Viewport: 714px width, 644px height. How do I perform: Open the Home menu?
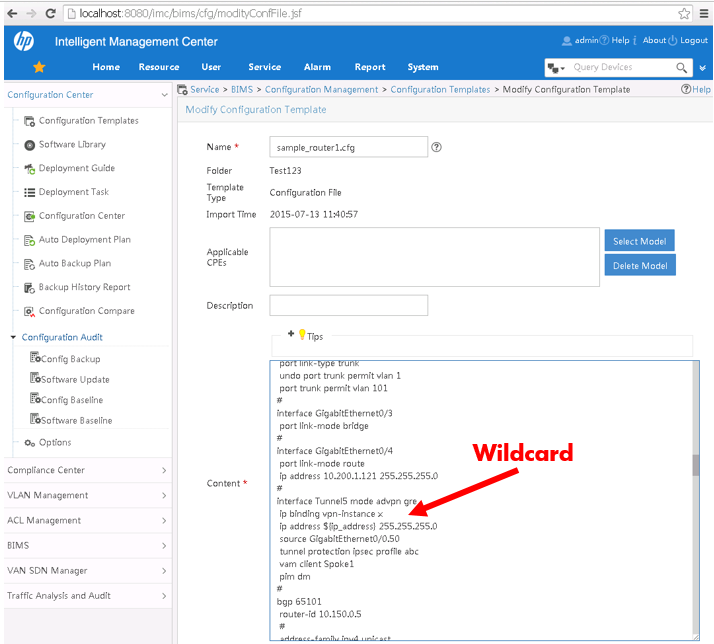click(106, 67)
